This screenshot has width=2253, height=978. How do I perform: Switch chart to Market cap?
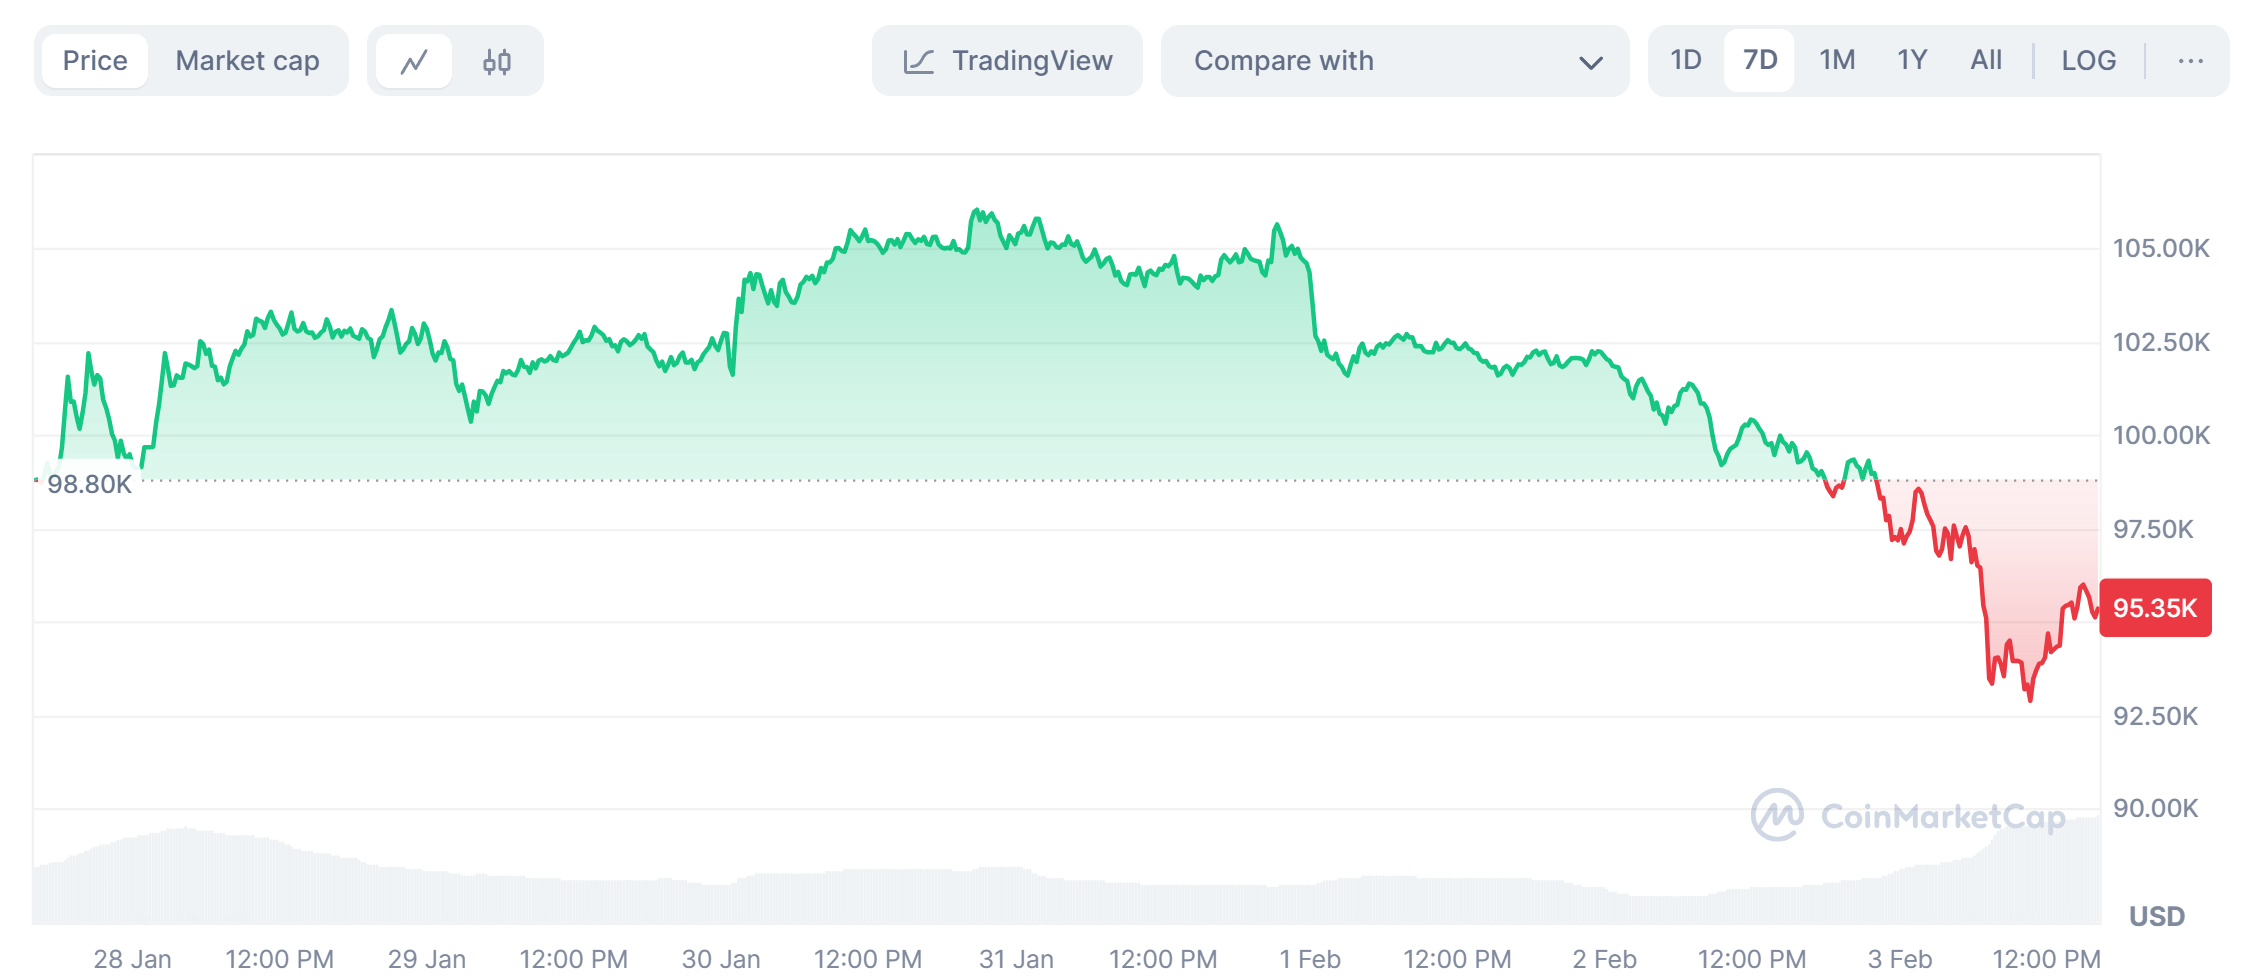[x=247, y=61]
